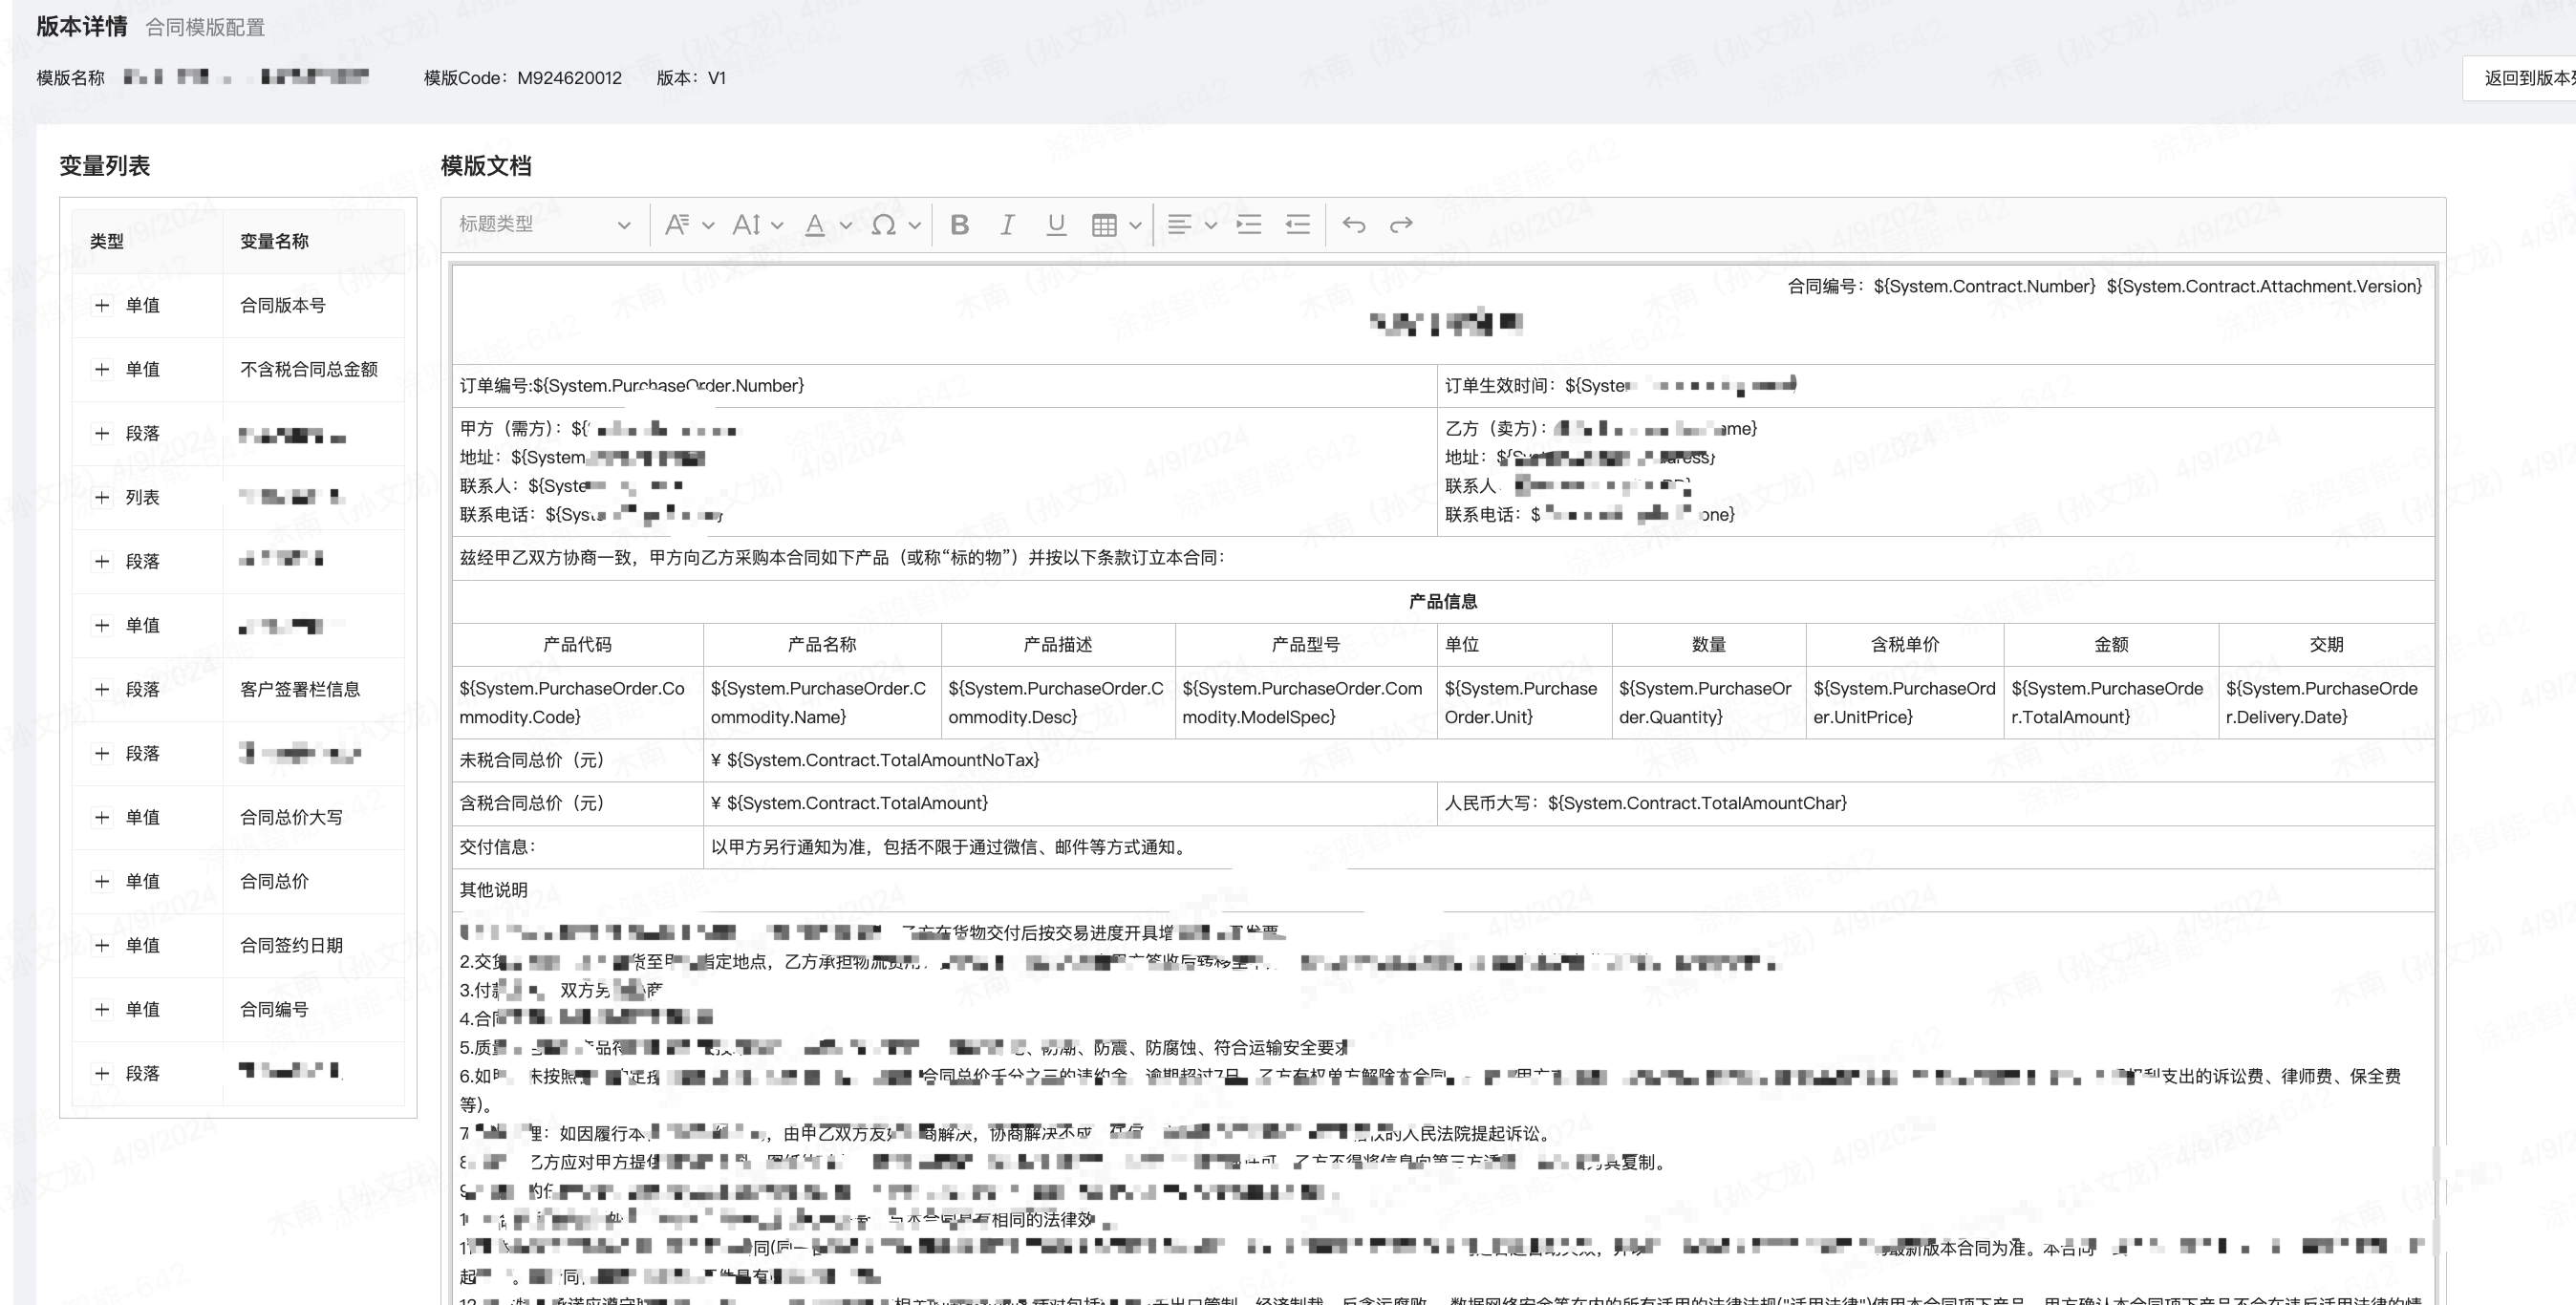2576x1305 pixels.
Task: Click the 含税单价 column header cell
Action: (1905, 645)
